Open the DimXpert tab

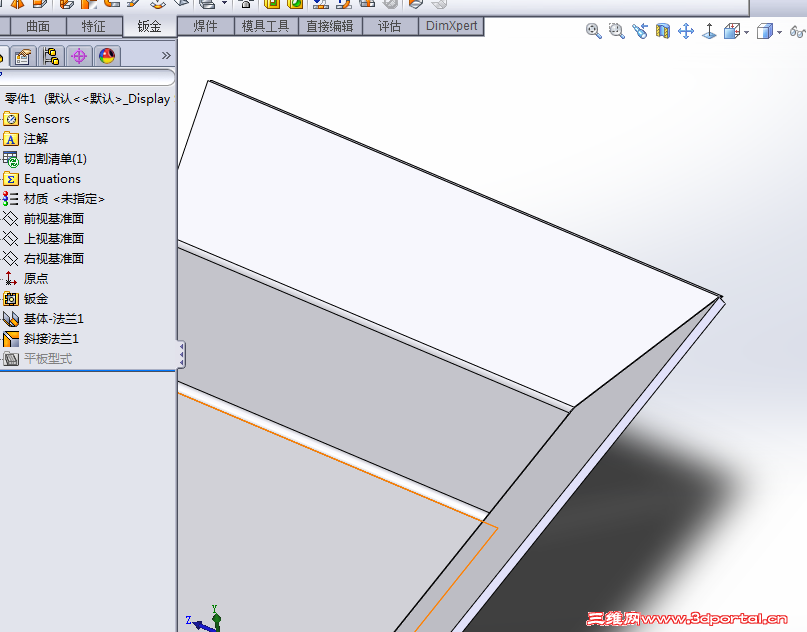click(451, 26)
